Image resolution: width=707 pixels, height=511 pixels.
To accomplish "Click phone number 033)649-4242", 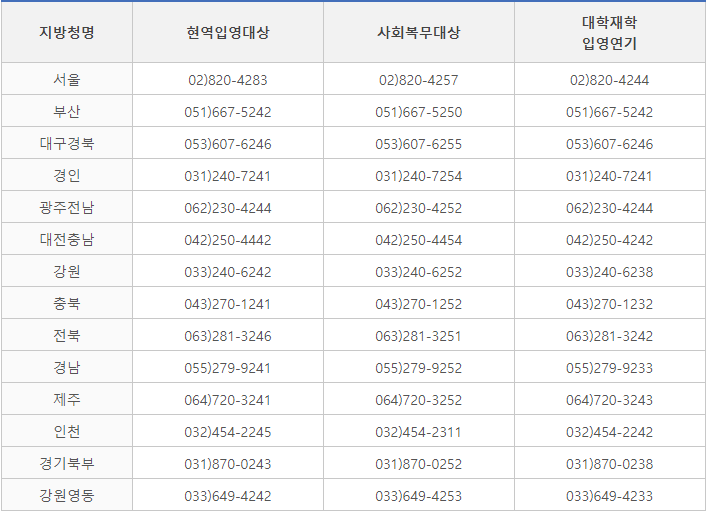I will 228,497.
